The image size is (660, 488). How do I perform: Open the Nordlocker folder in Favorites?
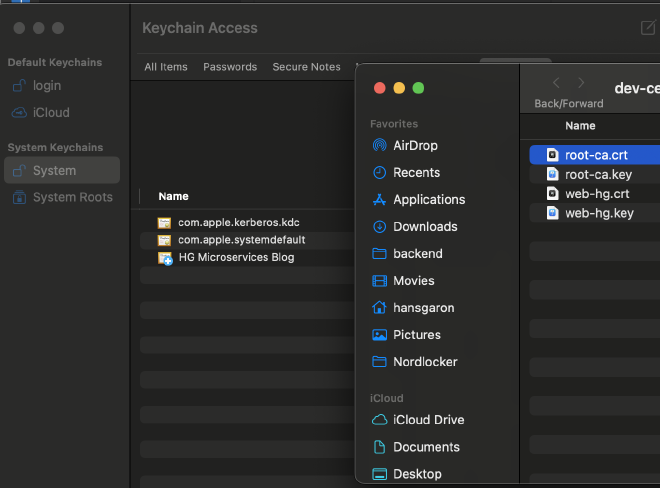pyautogui.click(x=425, y=362)
